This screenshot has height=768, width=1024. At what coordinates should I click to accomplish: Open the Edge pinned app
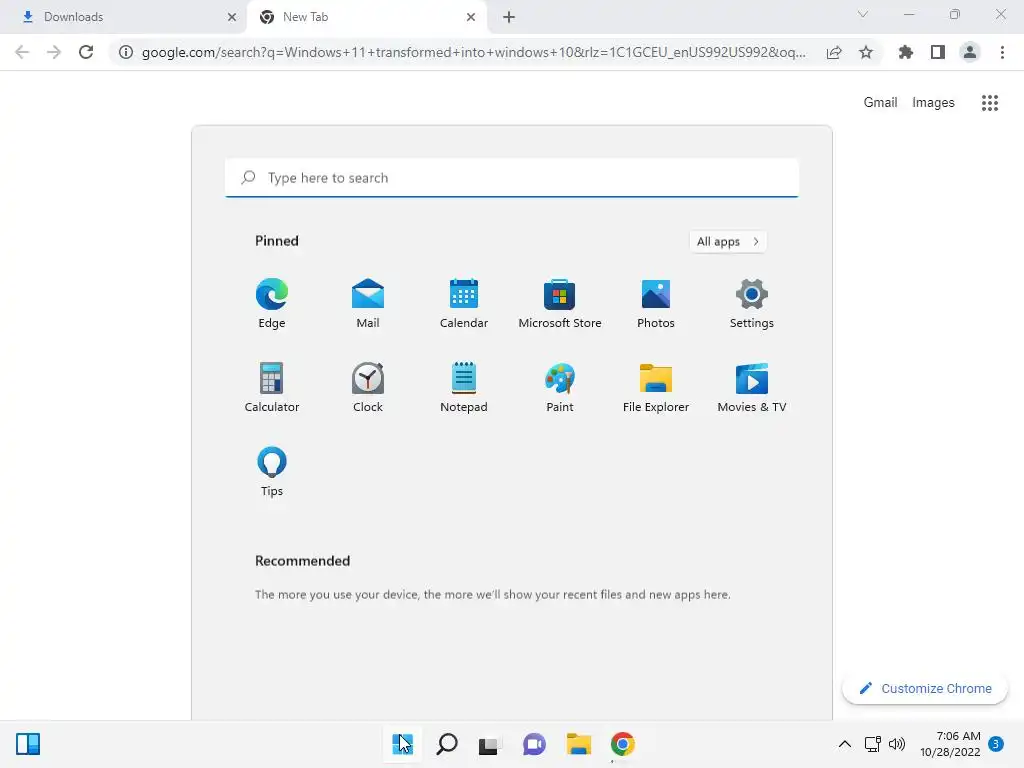tap(272, 304)
